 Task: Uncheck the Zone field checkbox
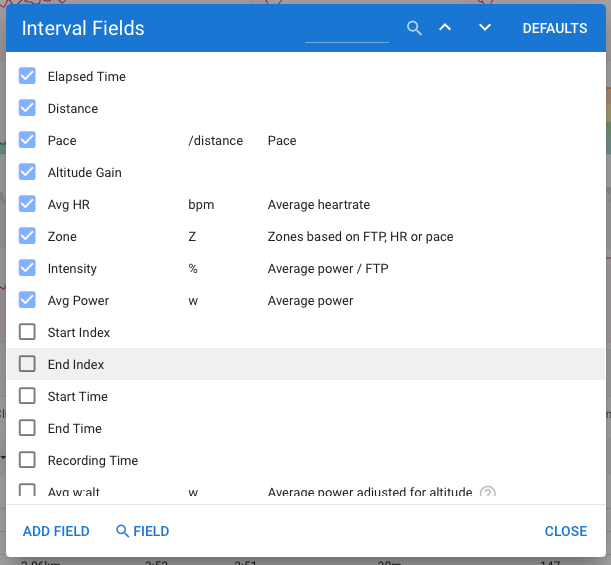coord(27,236)
